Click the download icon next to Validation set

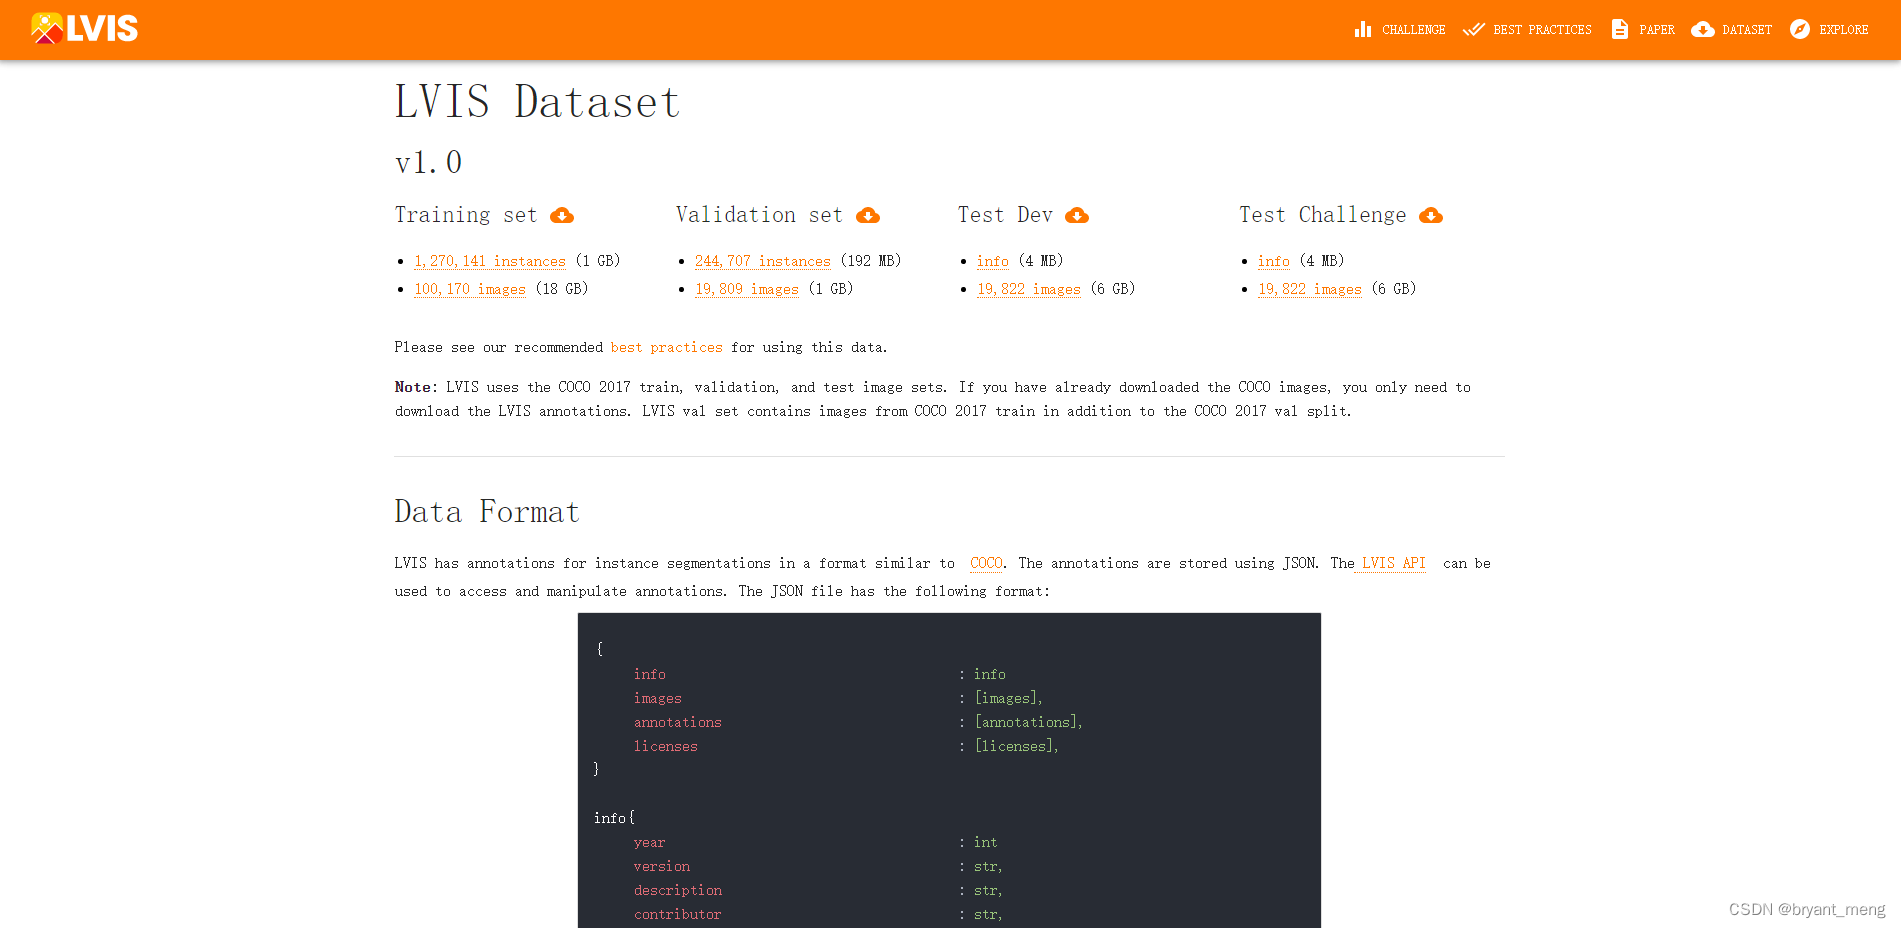868,215
